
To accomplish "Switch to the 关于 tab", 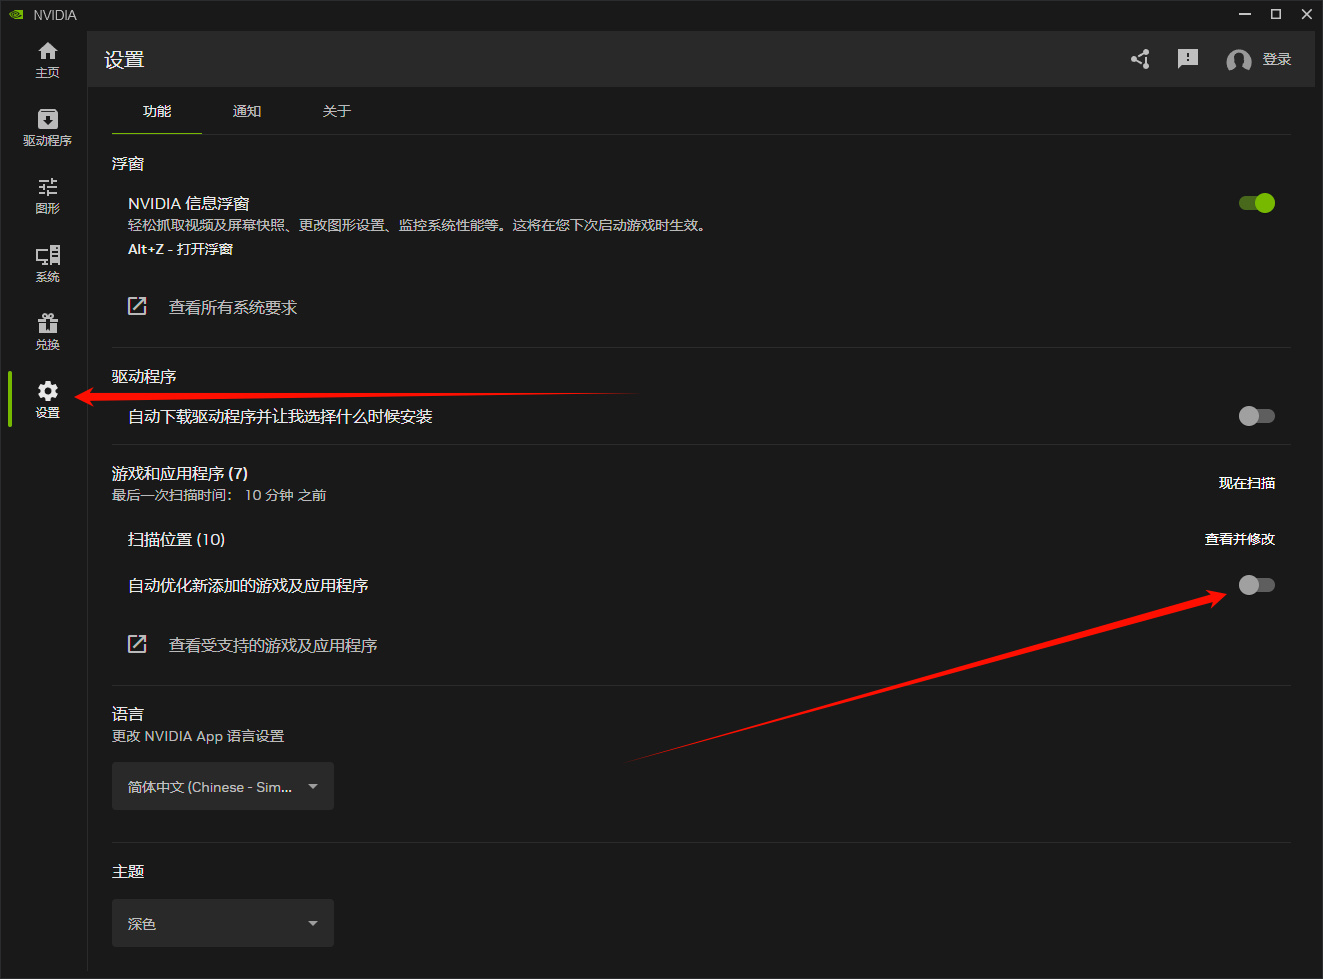I will coord(337,111).
